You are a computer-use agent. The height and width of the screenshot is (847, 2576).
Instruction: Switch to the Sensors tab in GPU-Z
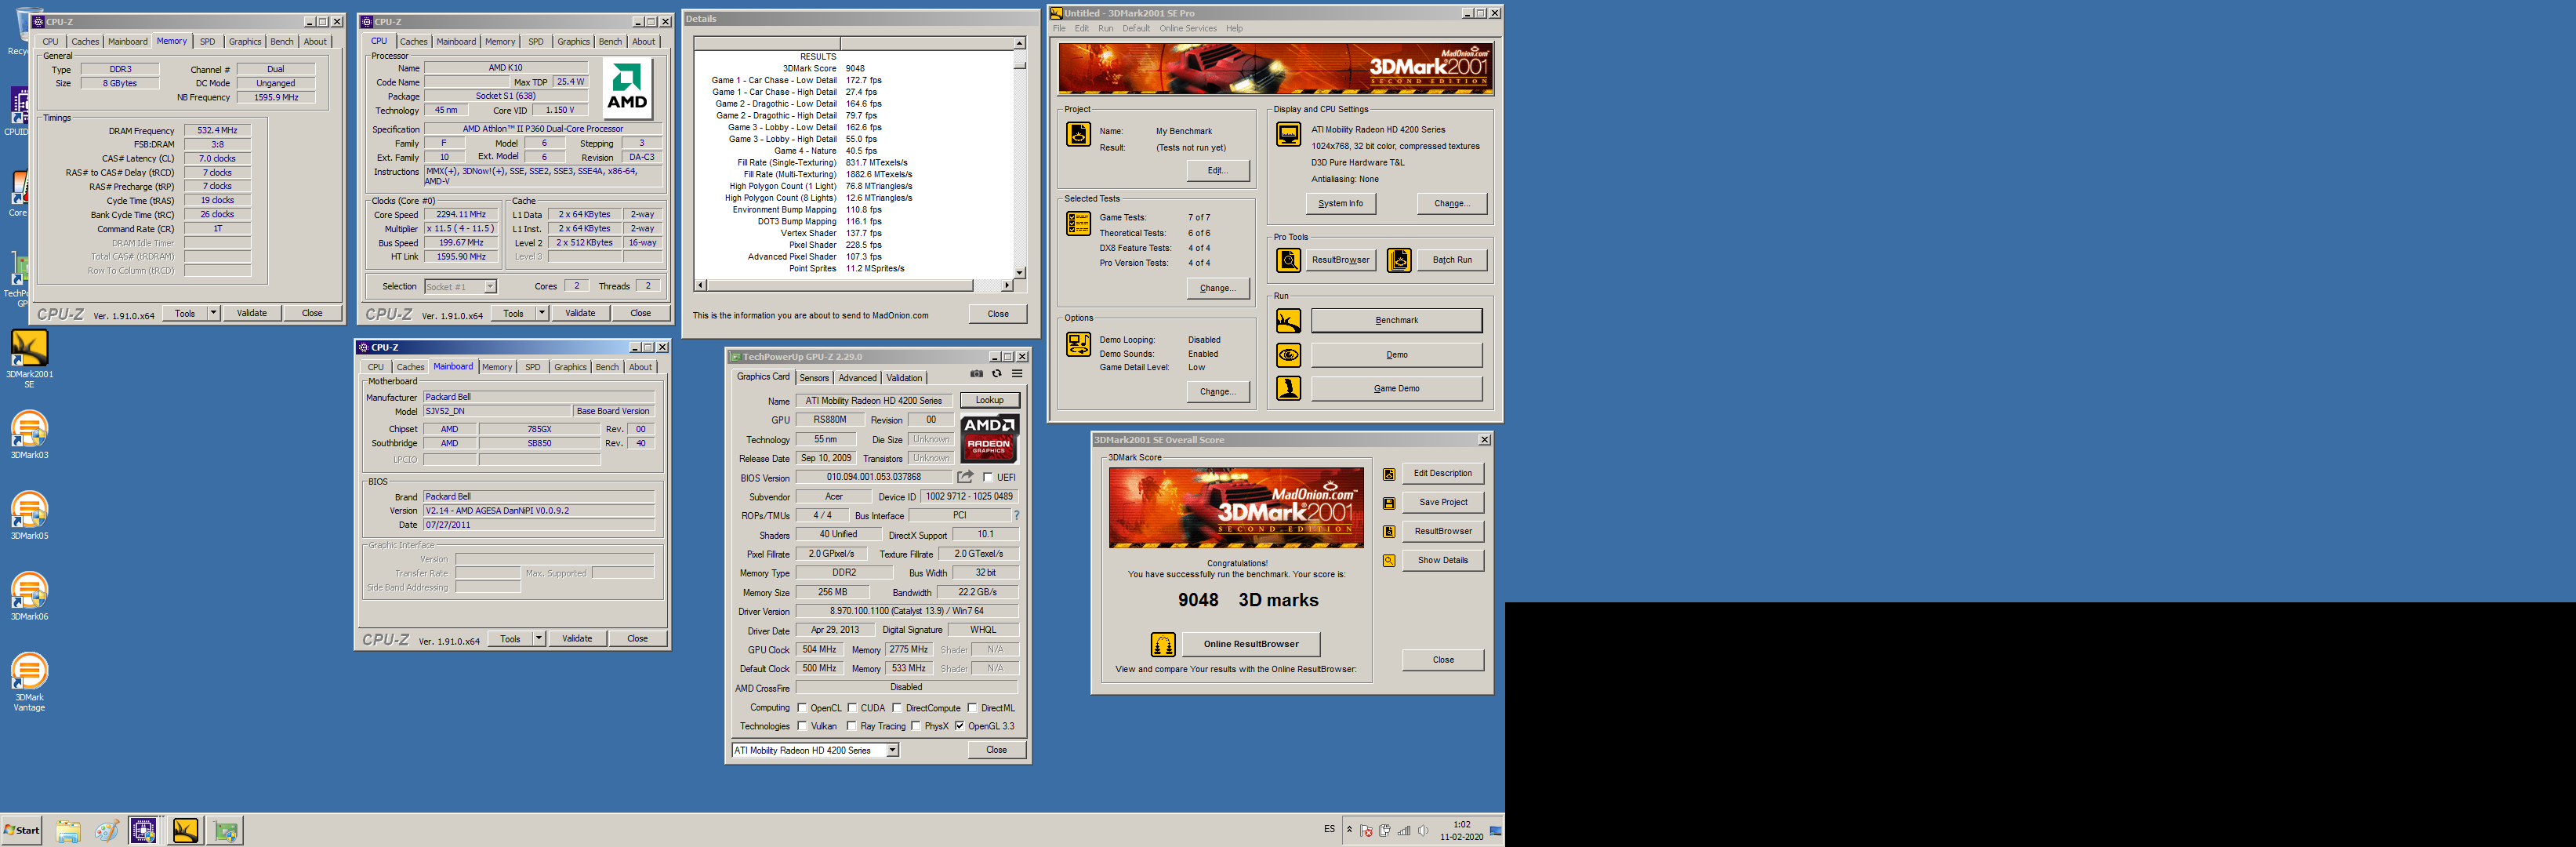click(814, 378)
